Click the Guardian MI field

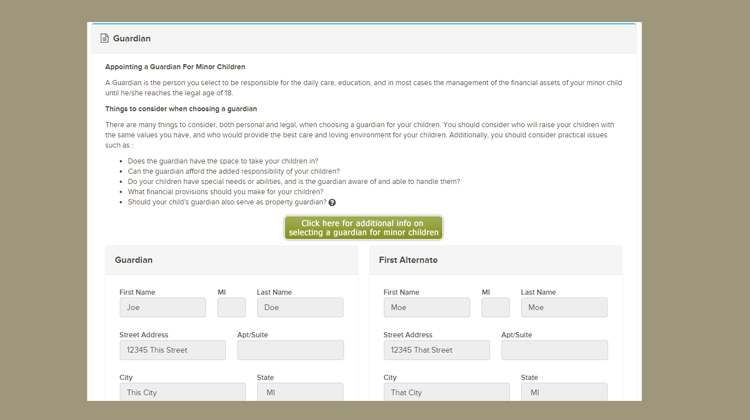click(231, 308)
